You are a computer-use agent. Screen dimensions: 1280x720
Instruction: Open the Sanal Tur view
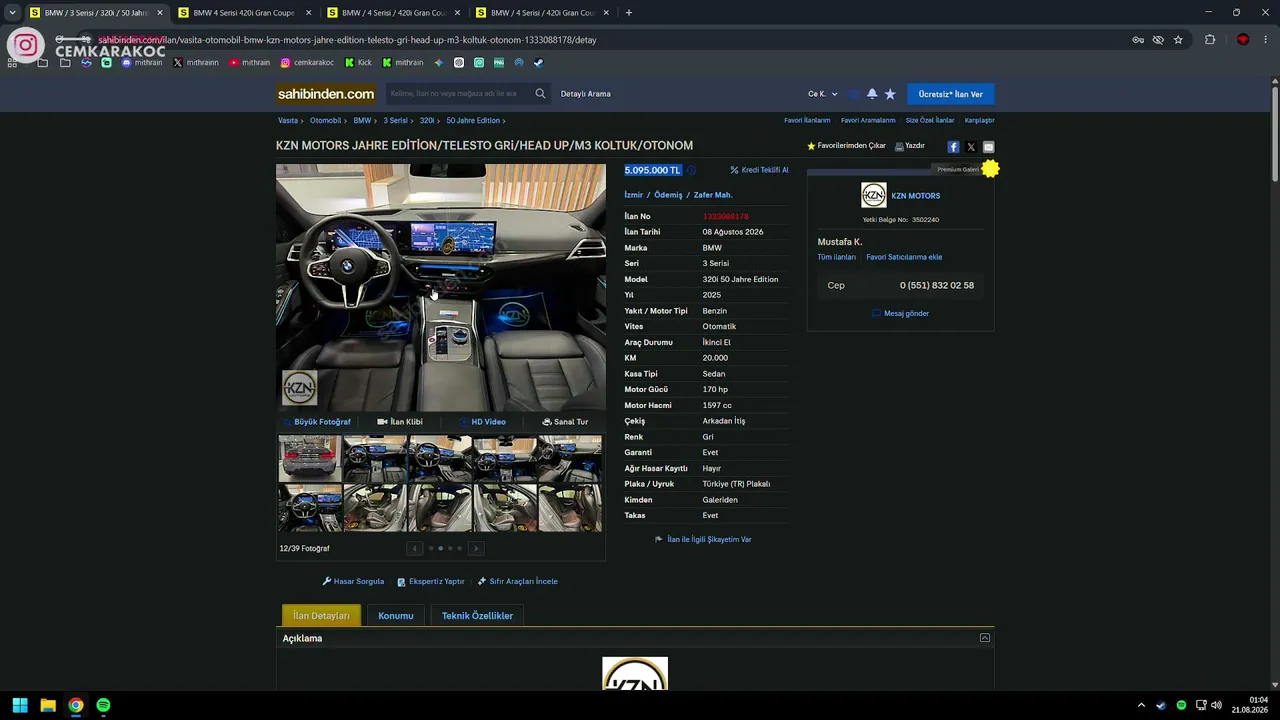[565, 422]
